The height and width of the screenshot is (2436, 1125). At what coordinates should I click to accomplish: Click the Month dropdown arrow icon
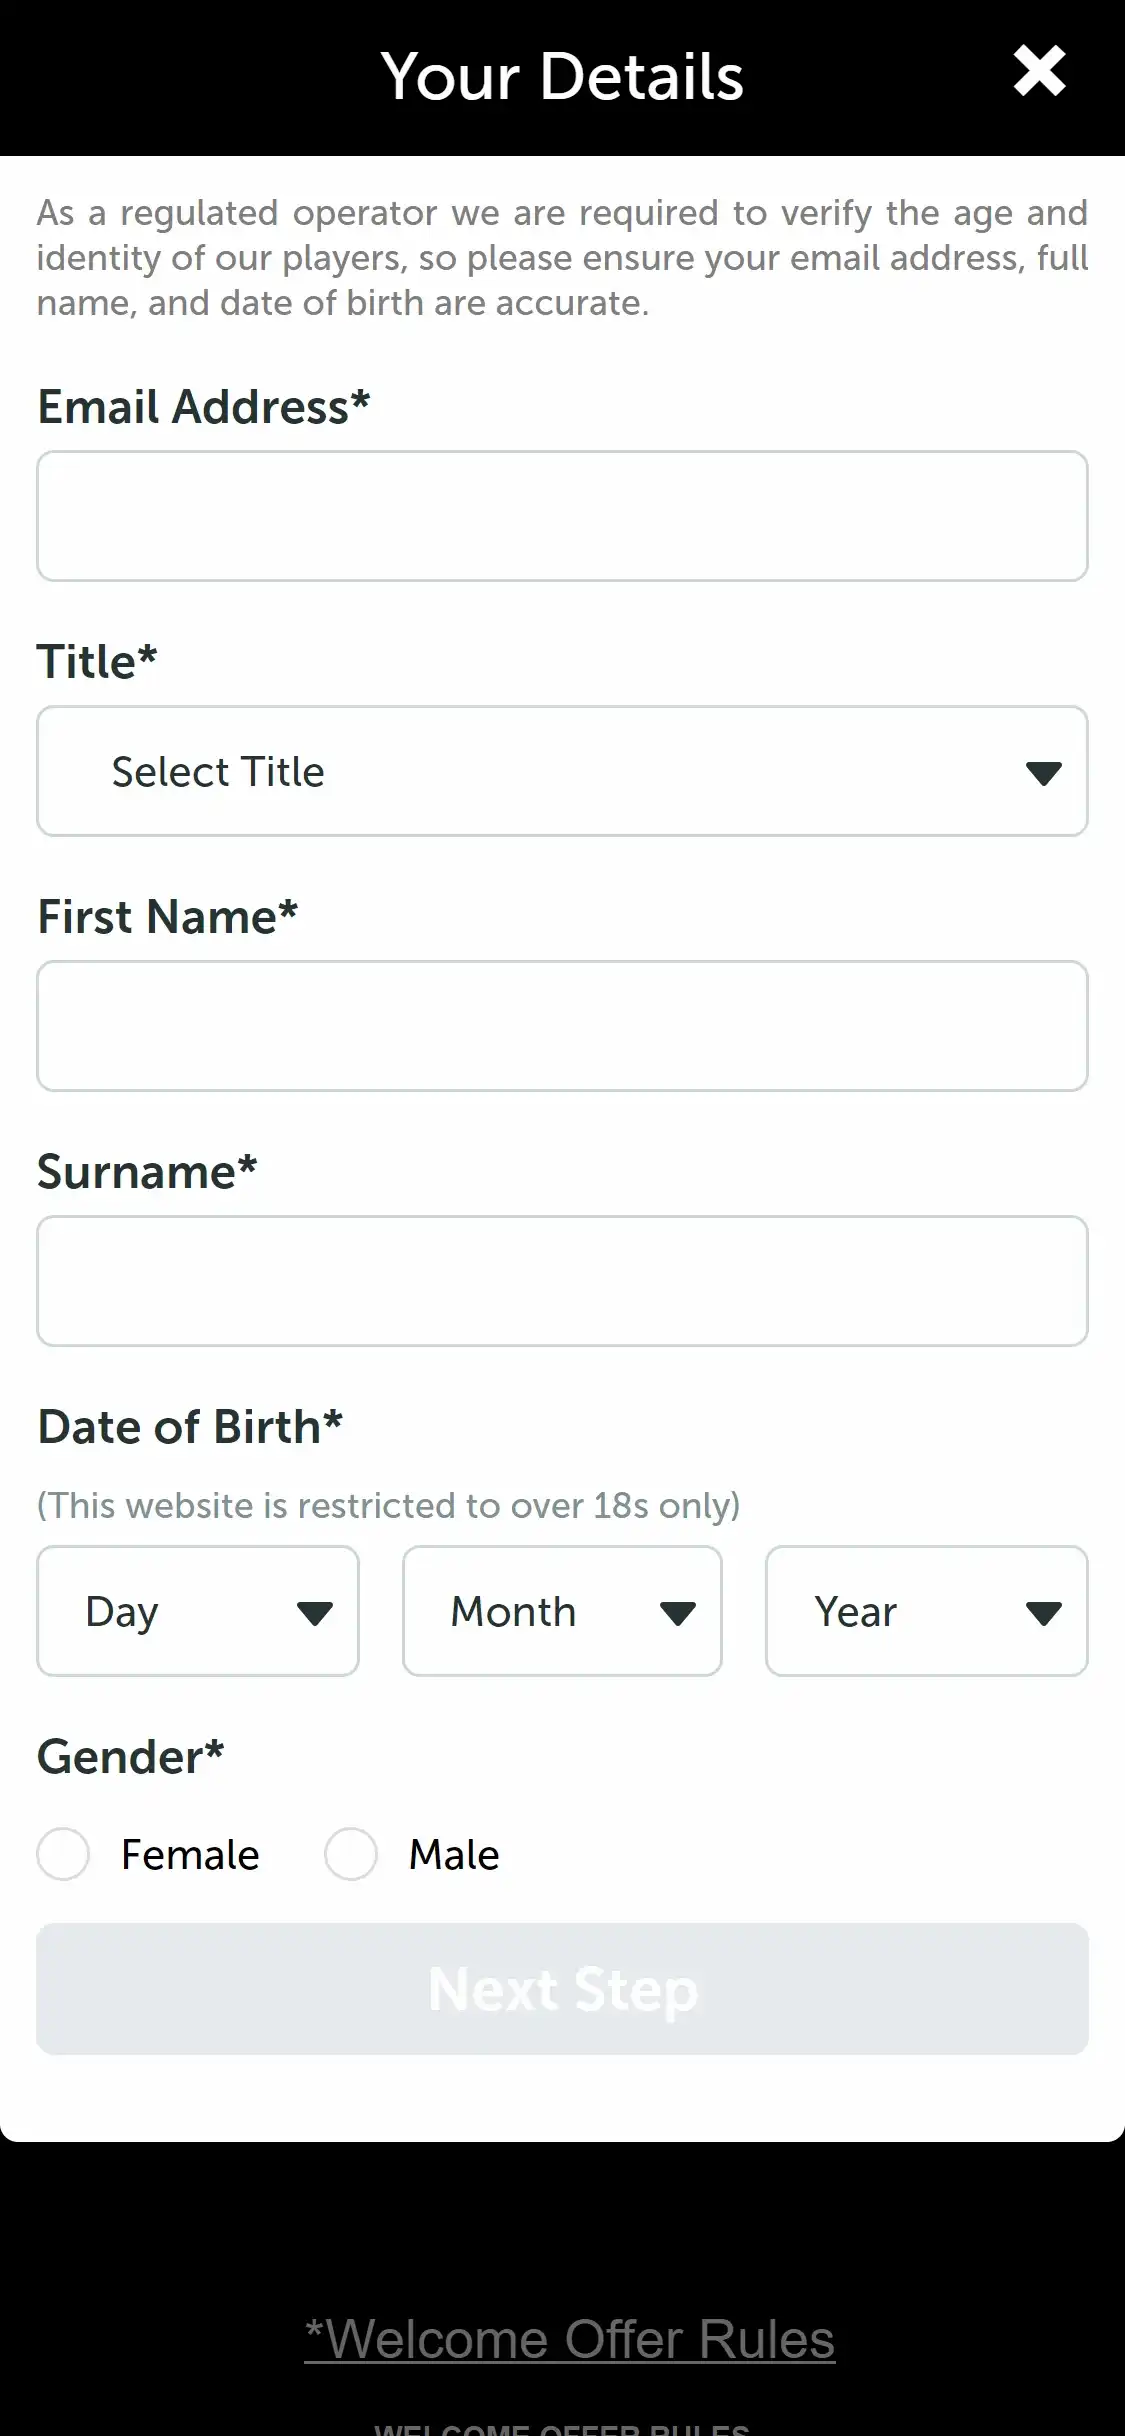pyautogui.click(x=678, y=1613)
